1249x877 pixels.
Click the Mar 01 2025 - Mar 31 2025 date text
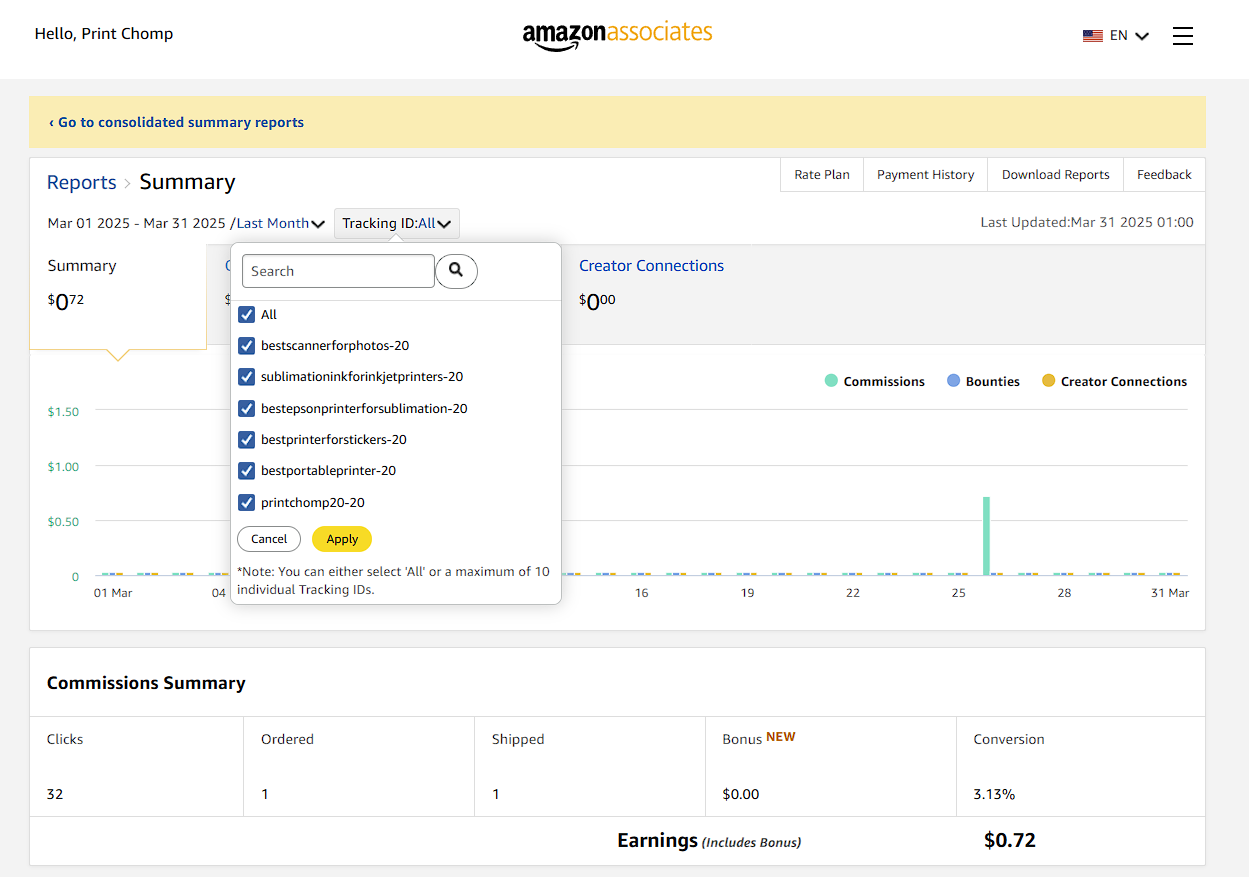click(x=136, y=223)
